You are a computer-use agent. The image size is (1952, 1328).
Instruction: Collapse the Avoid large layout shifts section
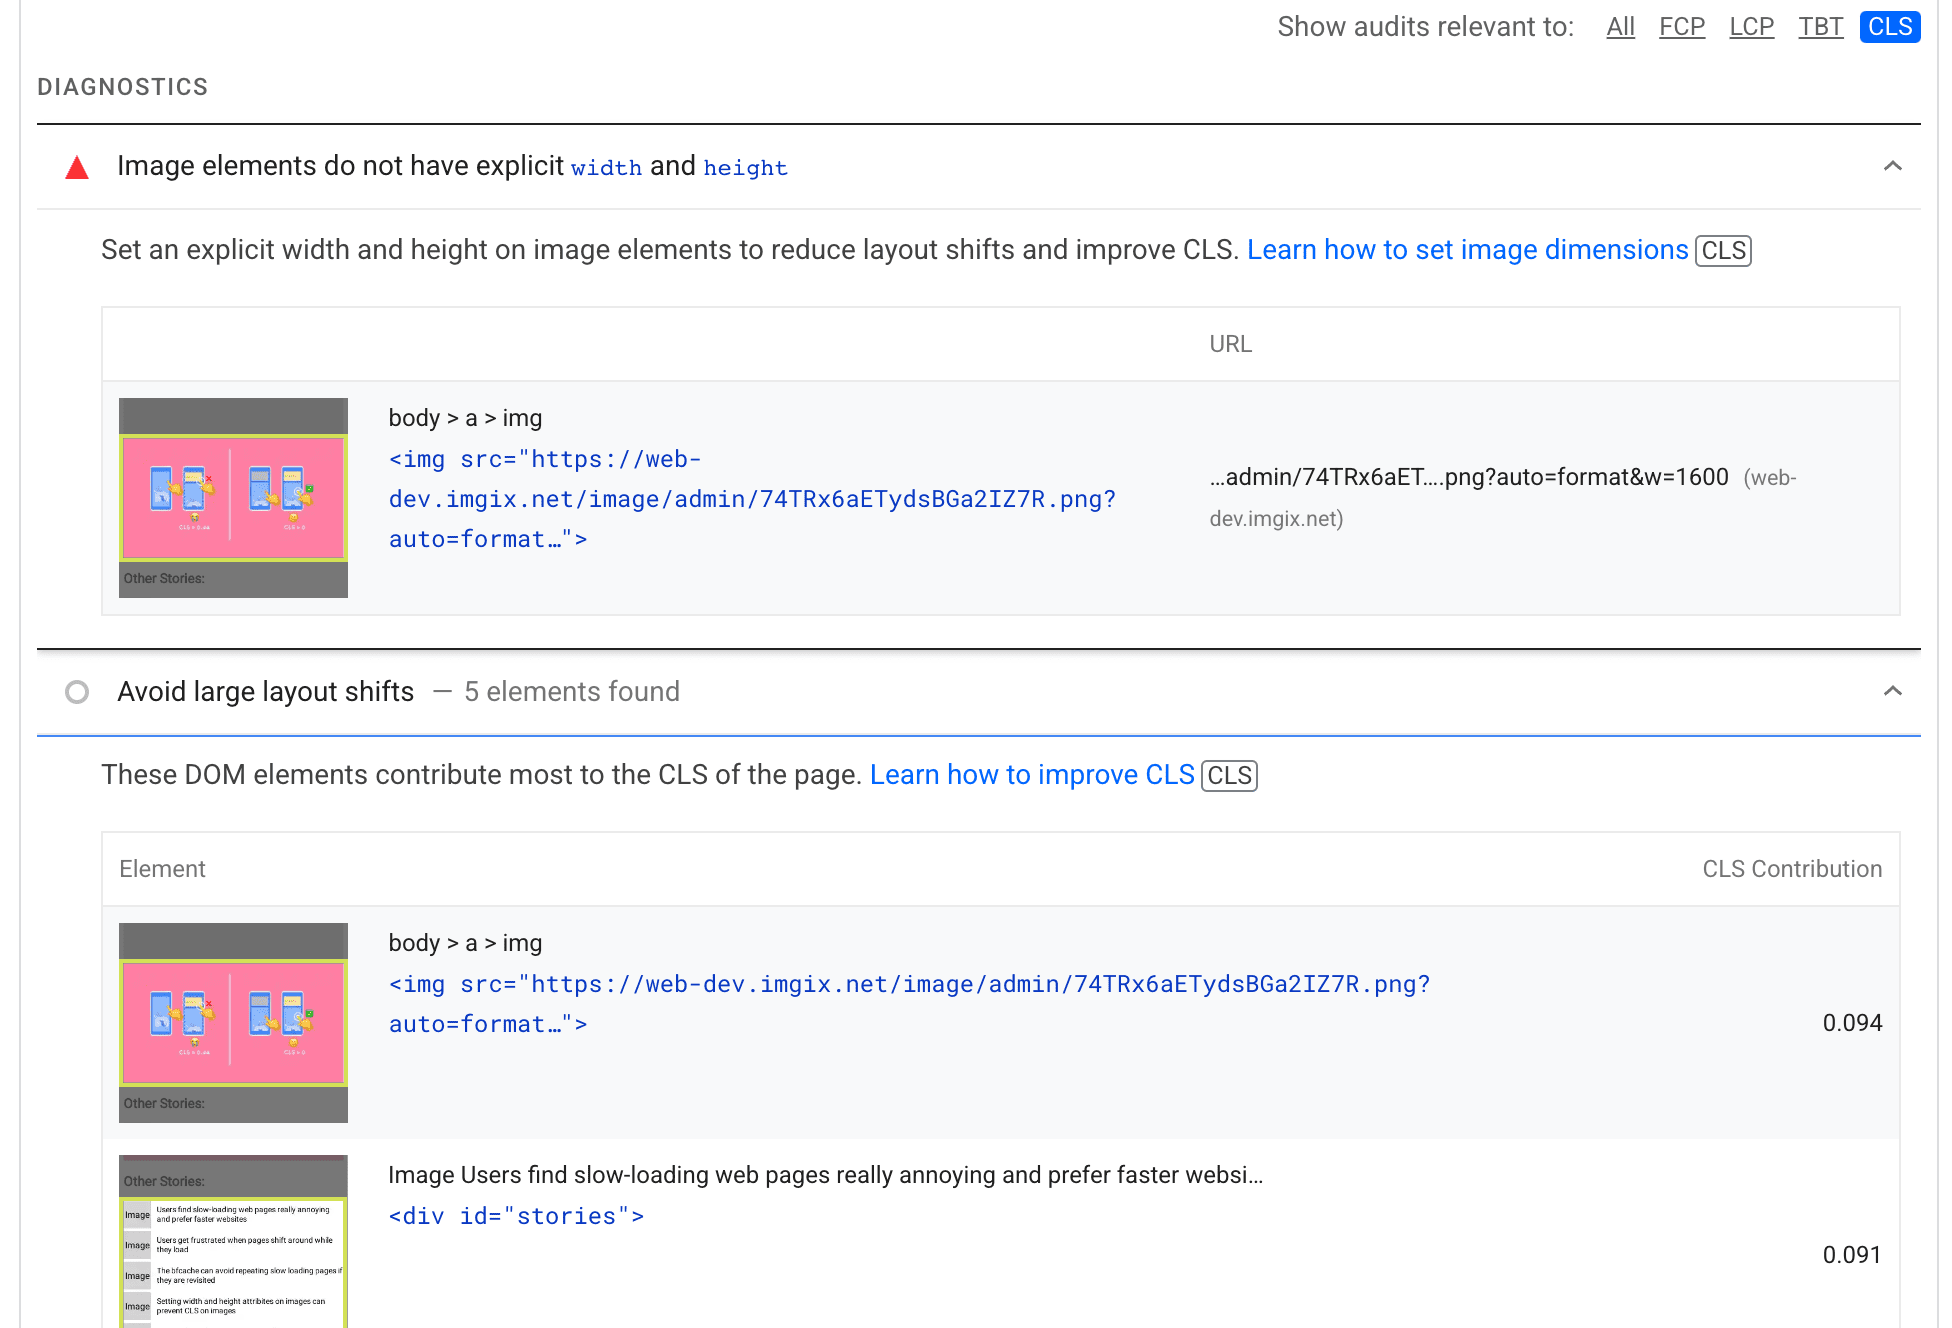(1893, 691)
